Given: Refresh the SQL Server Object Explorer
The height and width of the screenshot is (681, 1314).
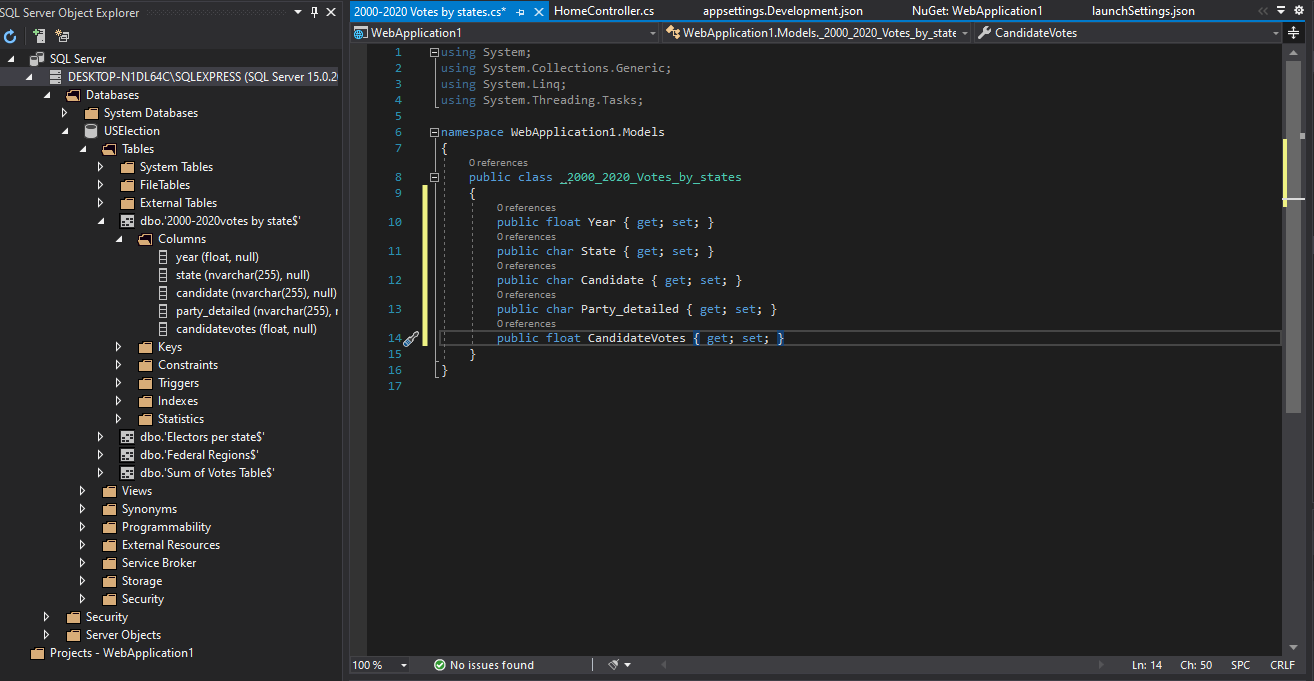Looking at the screenshot, I should (x=10, y=35).
